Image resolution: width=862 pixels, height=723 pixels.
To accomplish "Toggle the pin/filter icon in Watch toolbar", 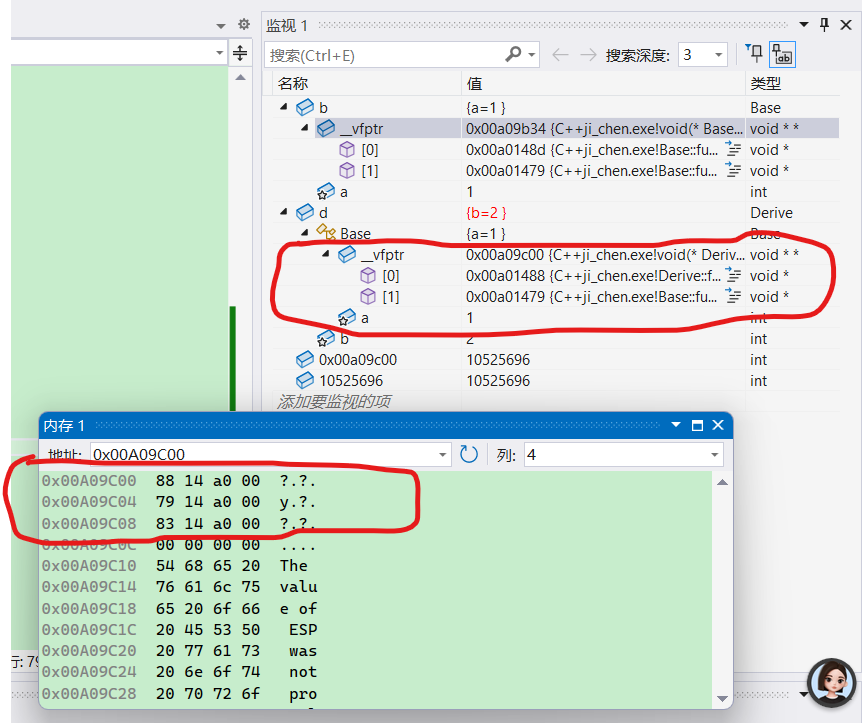I will click(x=754, y=54).
